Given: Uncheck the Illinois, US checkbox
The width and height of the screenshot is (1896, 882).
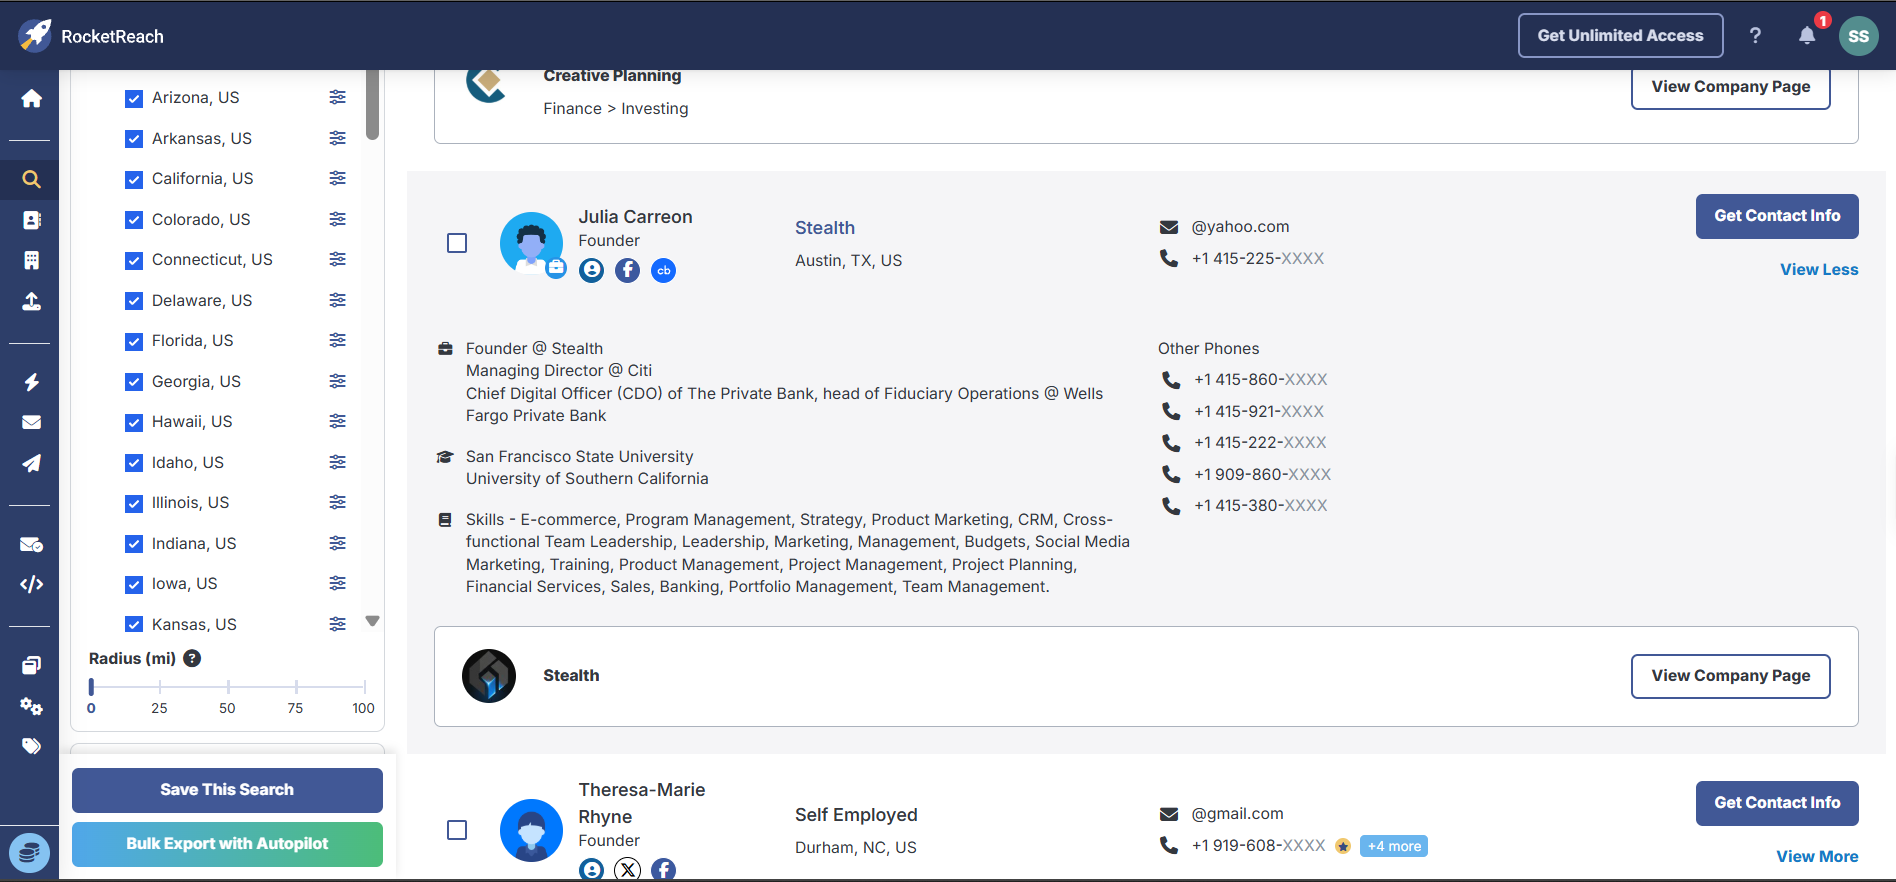Looking at the screenshot, I should 134,503.
